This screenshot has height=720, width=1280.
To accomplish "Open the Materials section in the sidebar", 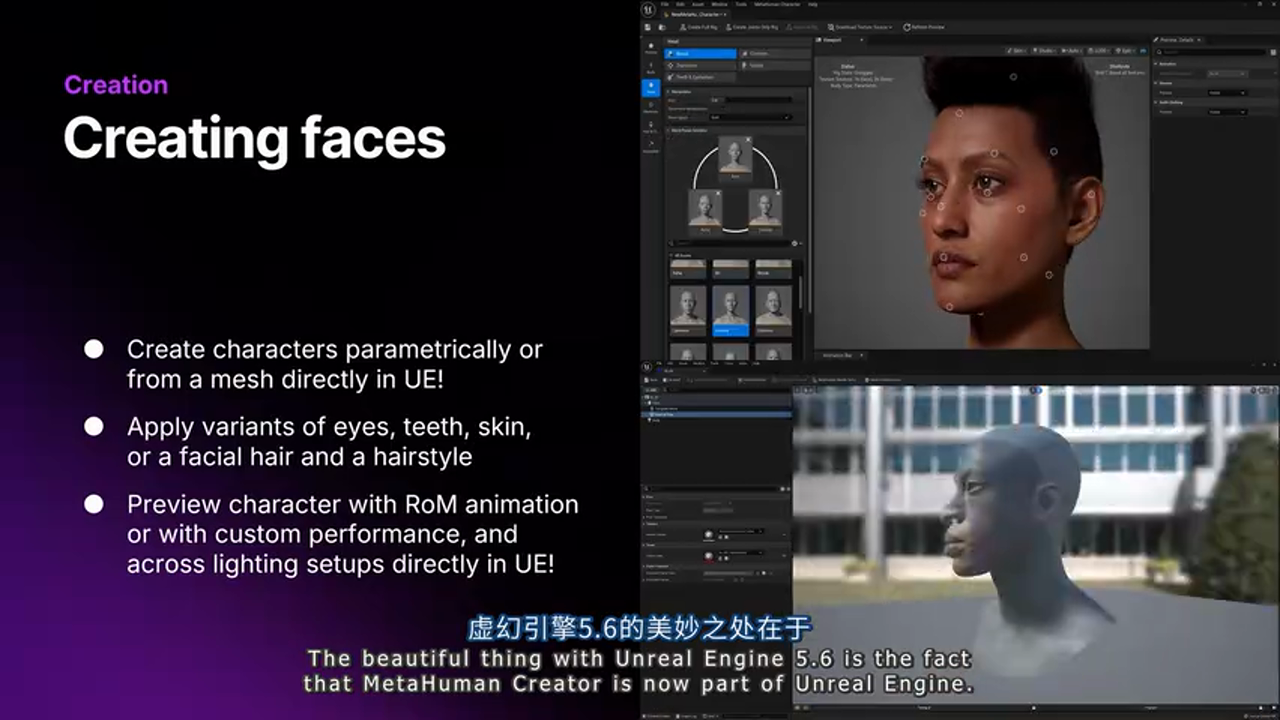I will pos(651,108).
